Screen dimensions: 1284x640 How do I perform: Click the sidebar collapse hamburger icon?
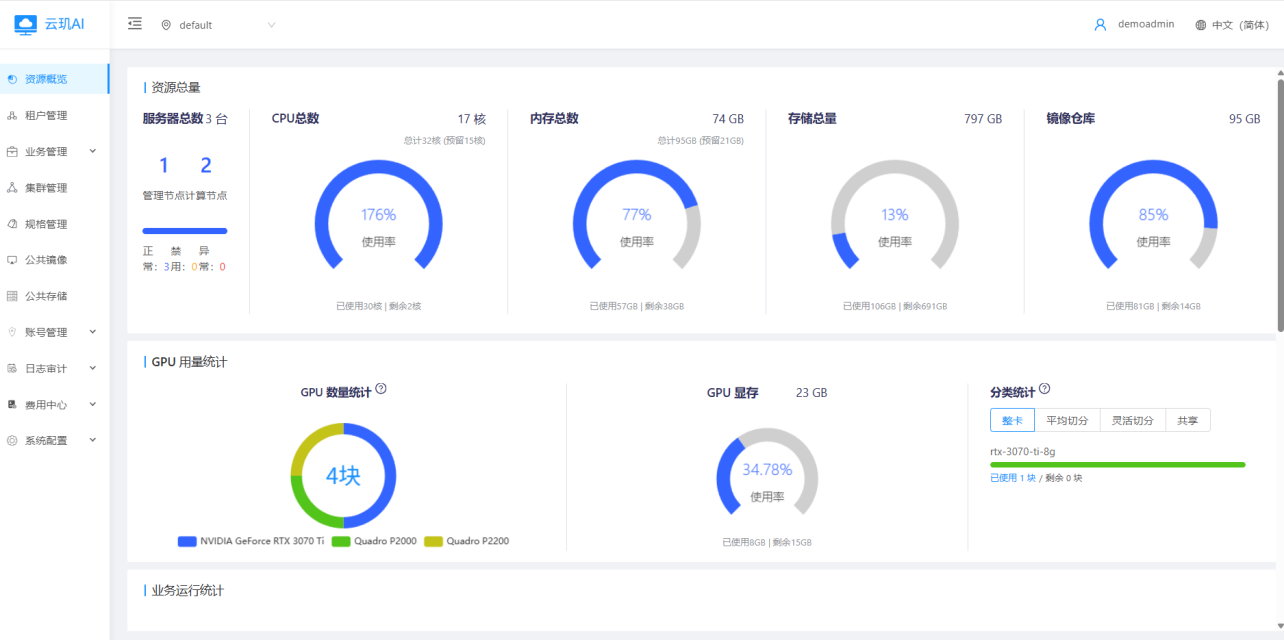(x=135, y=24)
